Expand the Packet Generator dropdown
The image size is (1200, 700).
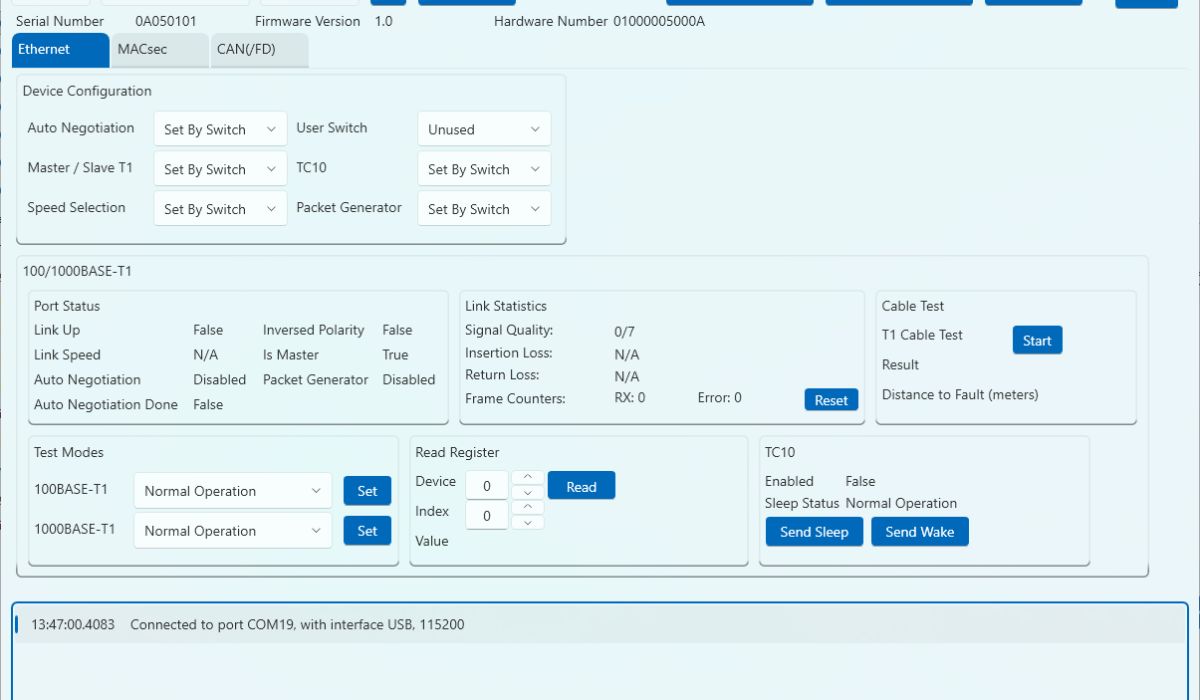[483, 210]
